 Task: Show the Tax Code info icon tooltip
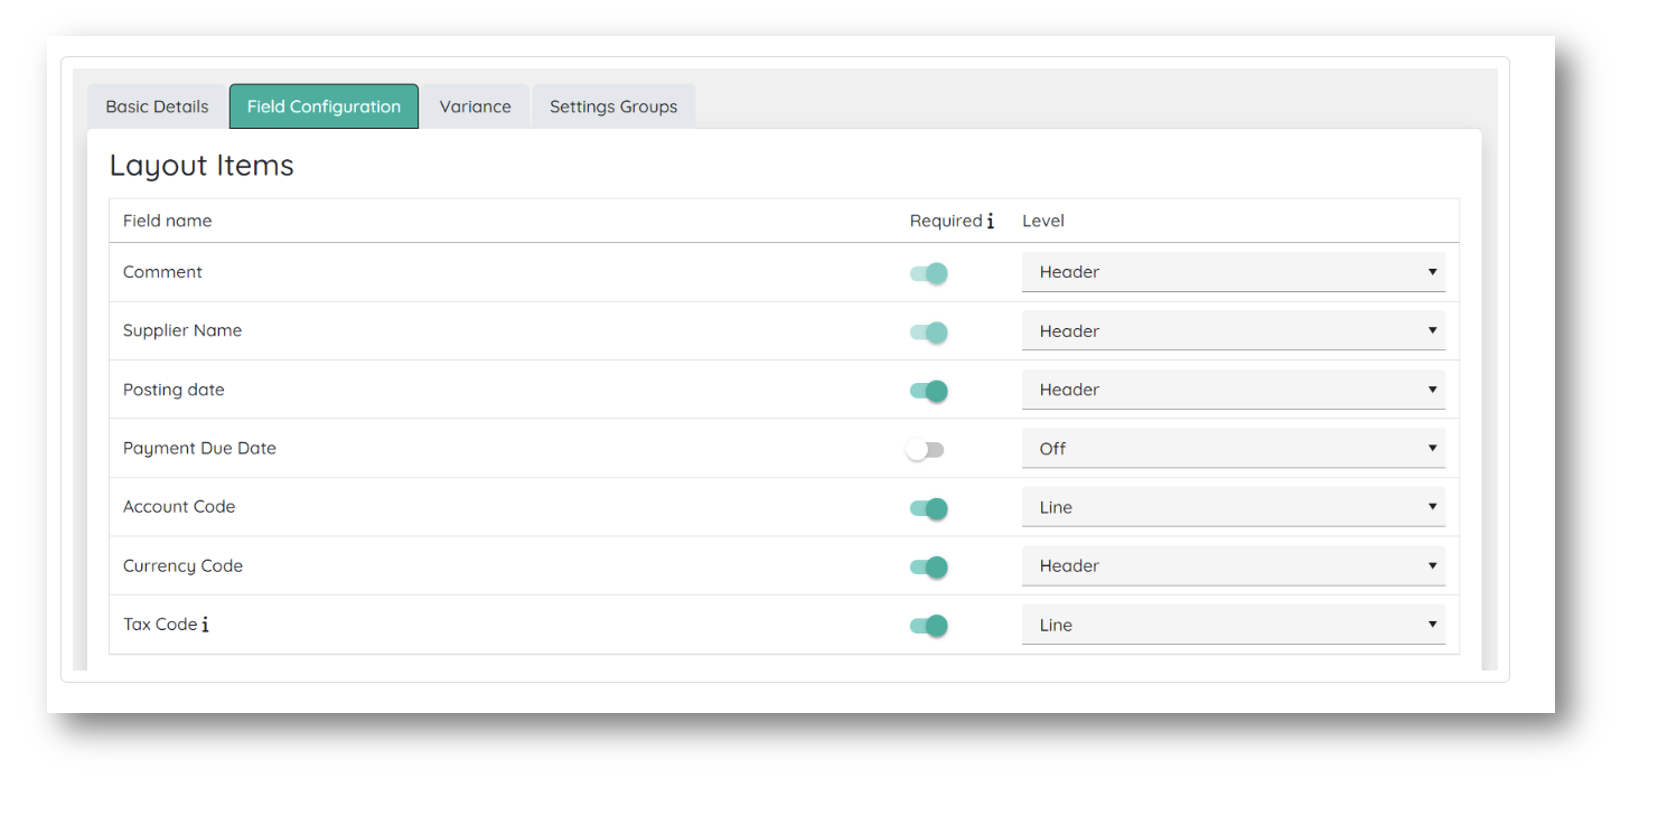205,624
